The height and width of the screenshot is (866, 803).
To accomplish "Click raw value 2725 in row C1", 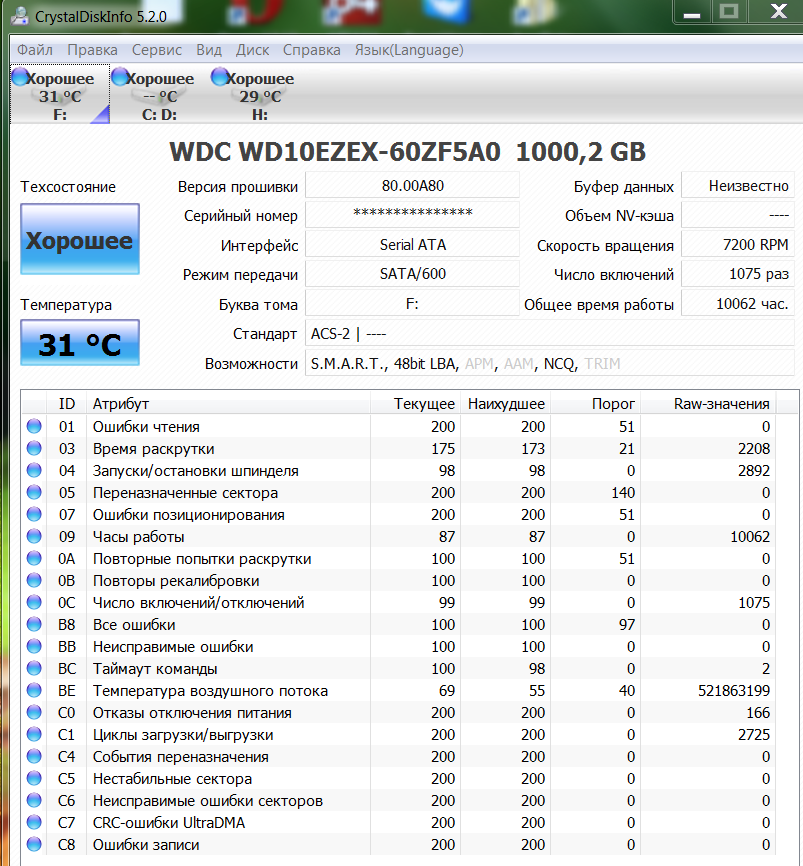I will point(754,735).
